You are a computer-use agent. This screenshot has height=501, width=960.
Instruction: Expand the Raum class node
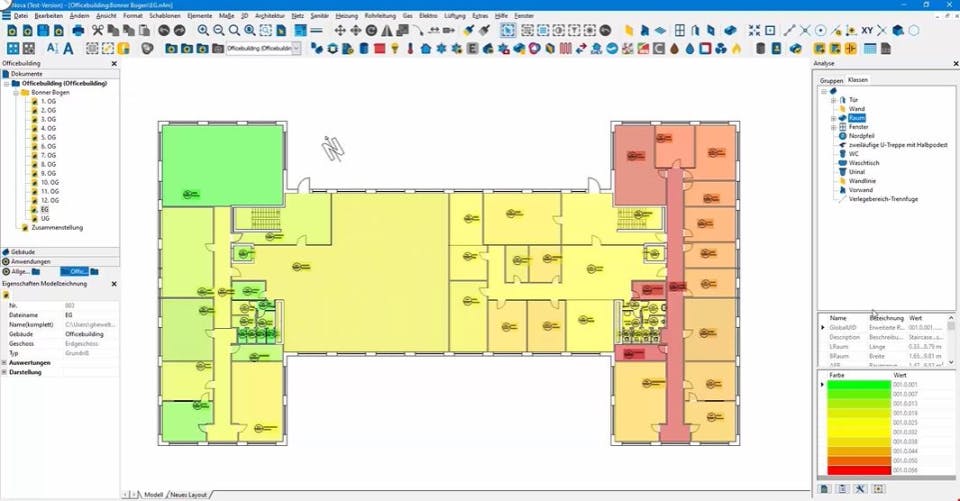[x=833, y=118]
